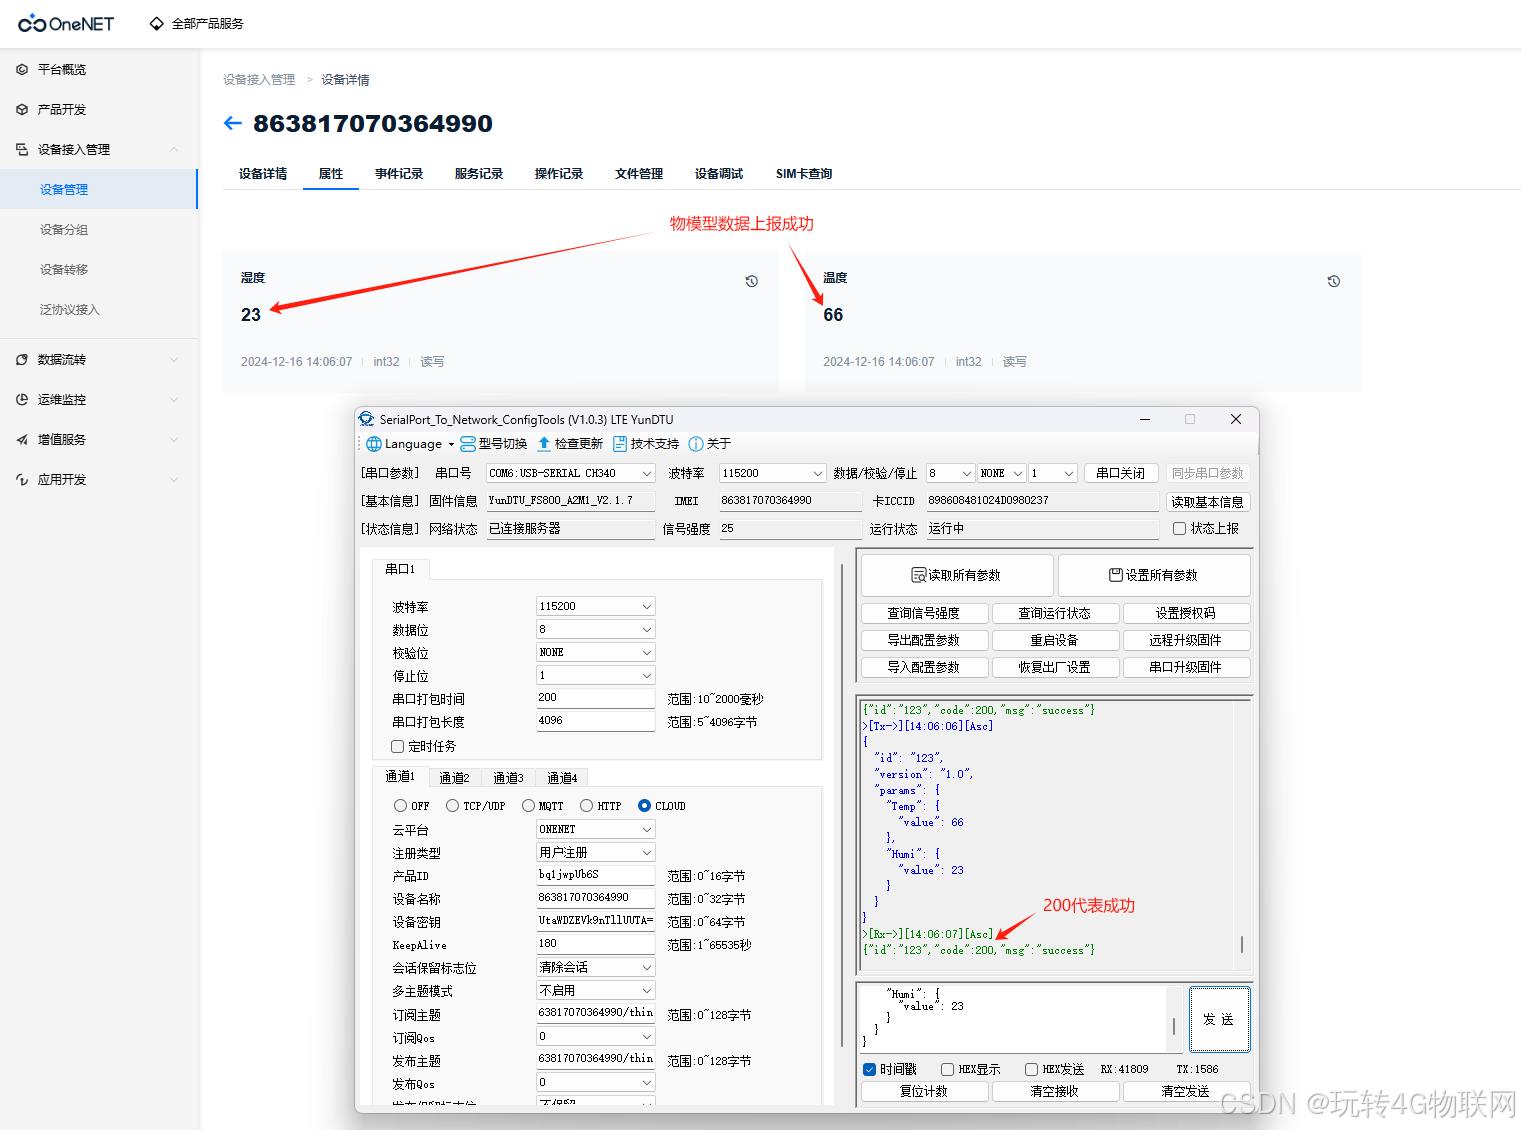Click the 清空接收 button

pyautogui.click(x=1055, y=1091)
